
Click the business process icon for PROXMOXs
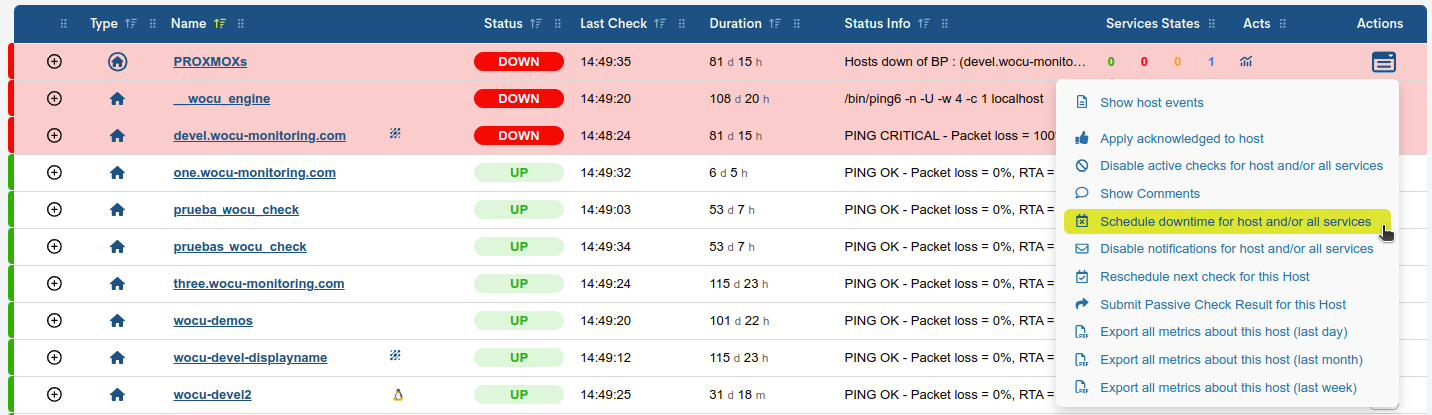point(117,62)
